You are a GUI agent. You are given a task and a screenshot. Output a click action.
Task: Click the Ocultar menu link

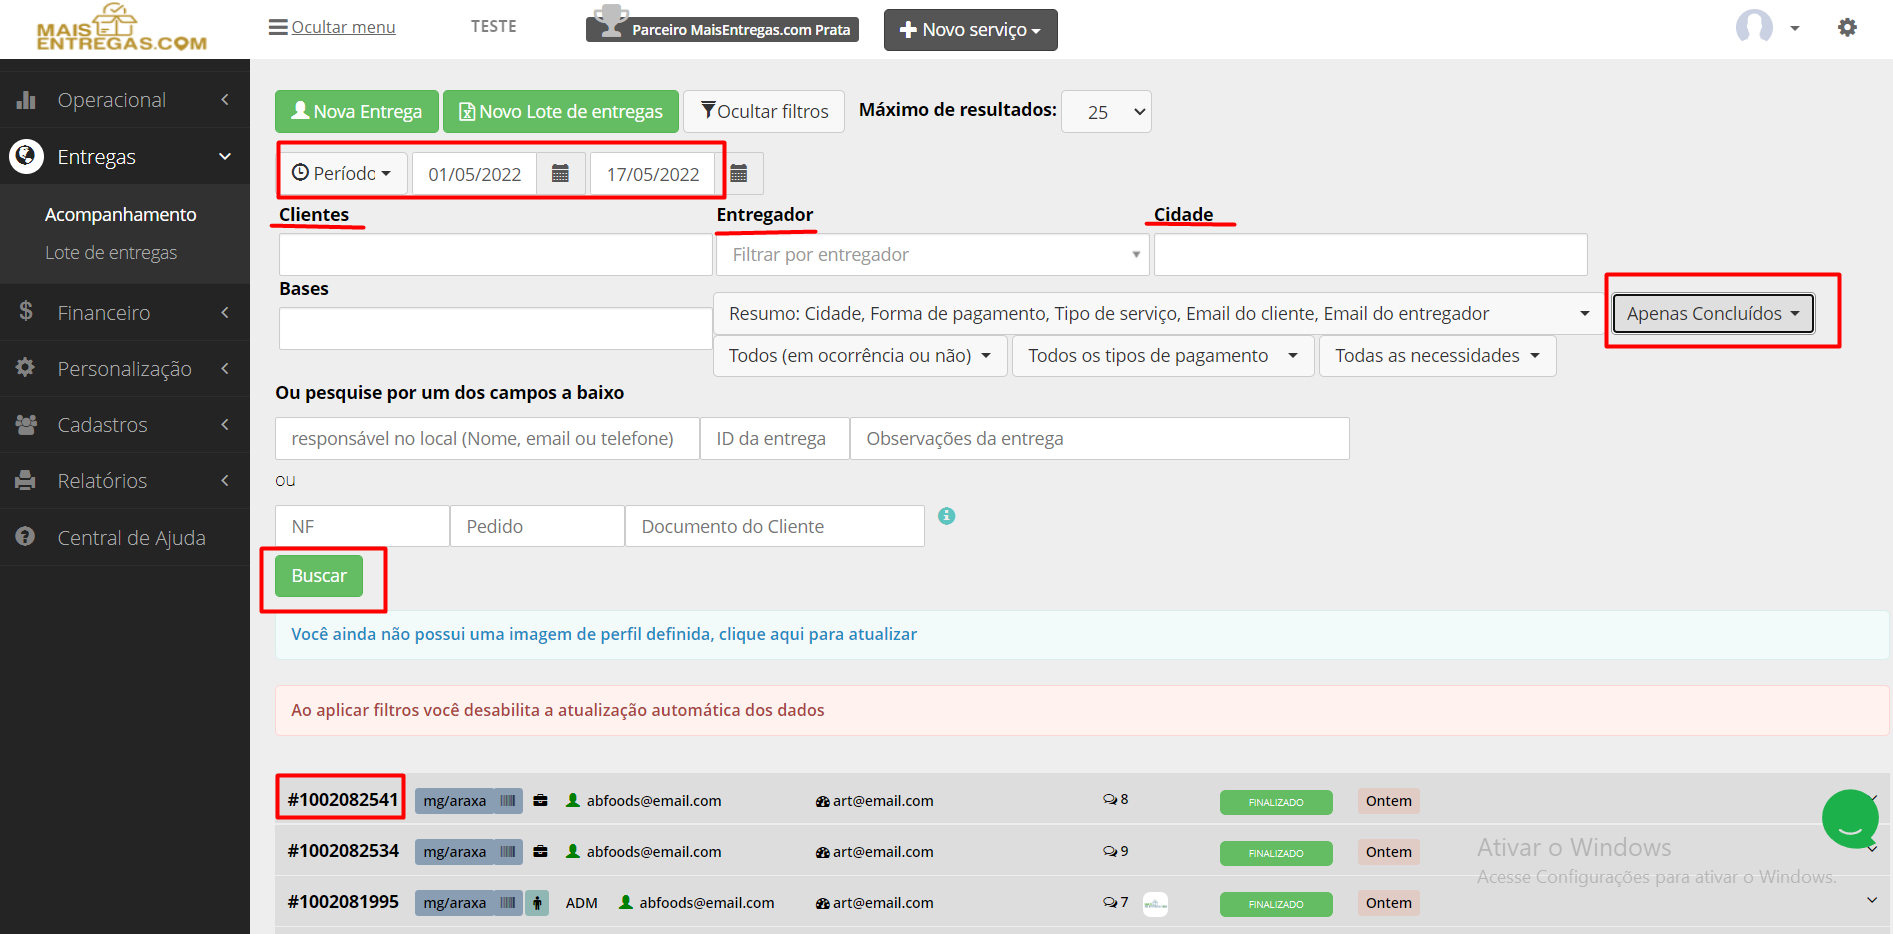(332, 27)
